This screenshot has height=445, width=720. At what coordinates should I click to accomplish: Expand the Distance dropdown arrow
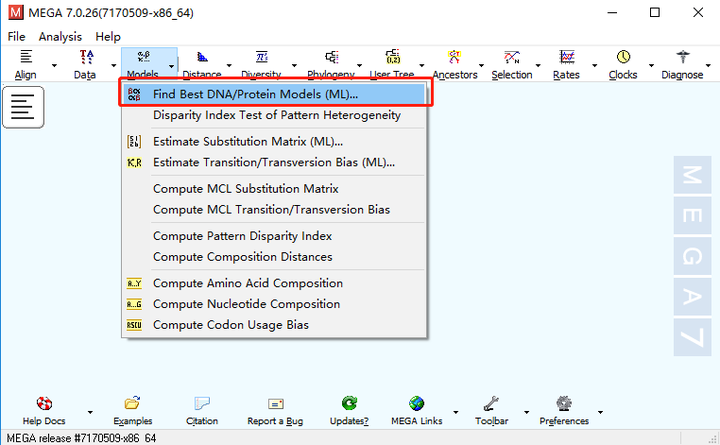coord(229,66)
